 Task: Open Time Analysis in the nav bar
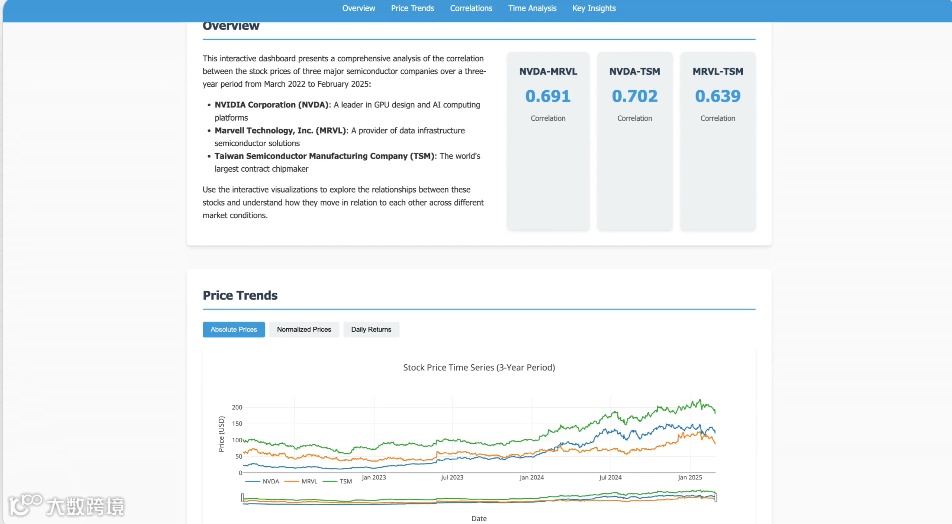tap(532, 9)
